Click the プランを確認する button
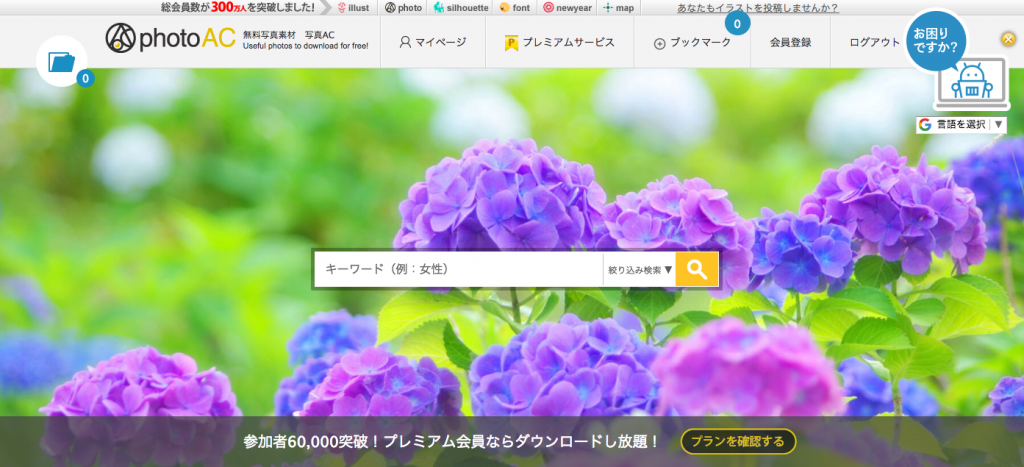1024x467 pixels. [738, 442]
